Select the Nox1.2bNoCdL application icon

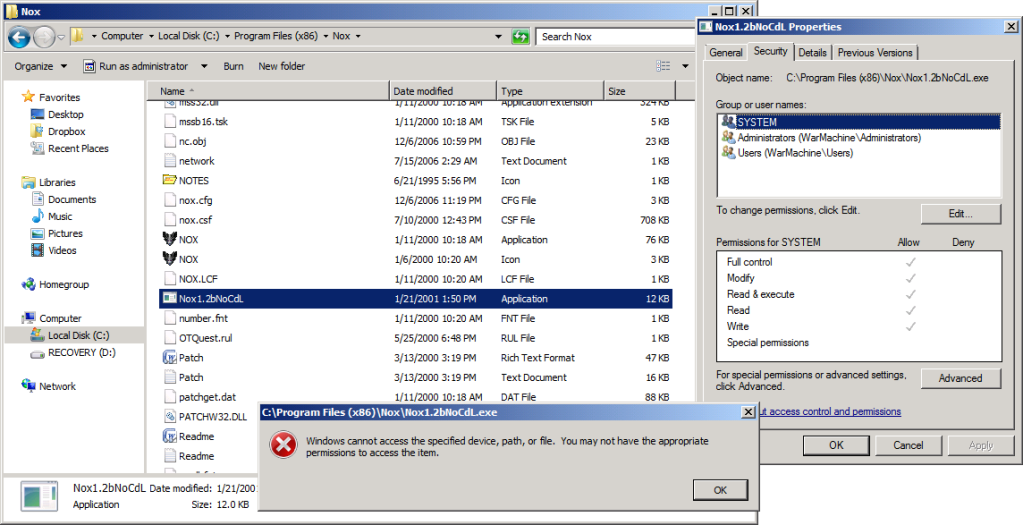[x=170, y=299]
